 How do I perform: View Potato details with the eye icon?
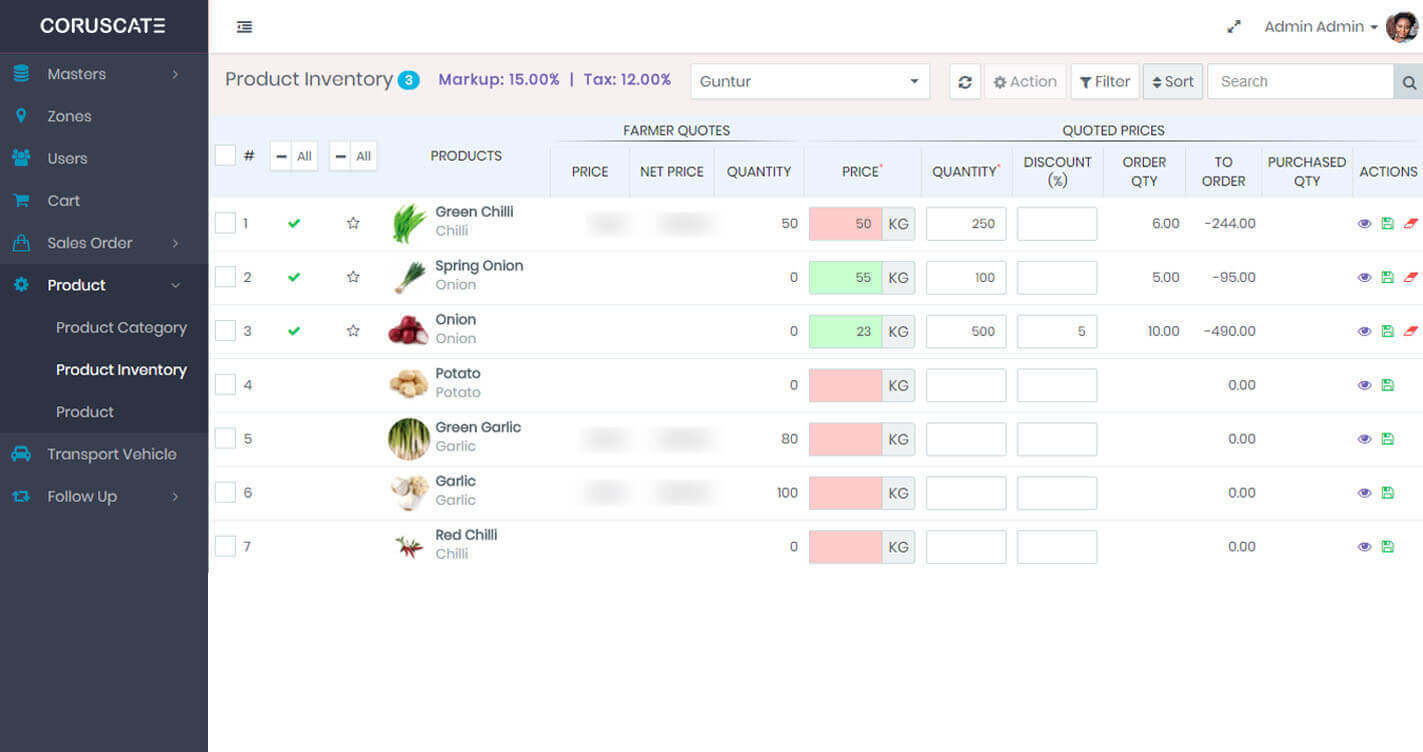tap(1364, 385)
